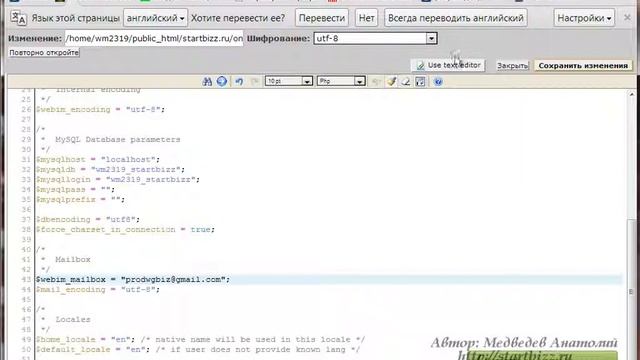Screen dimensions: 640x360
Task: Click the $dbencoding = "utf8" line
Action: click(88, 220)
